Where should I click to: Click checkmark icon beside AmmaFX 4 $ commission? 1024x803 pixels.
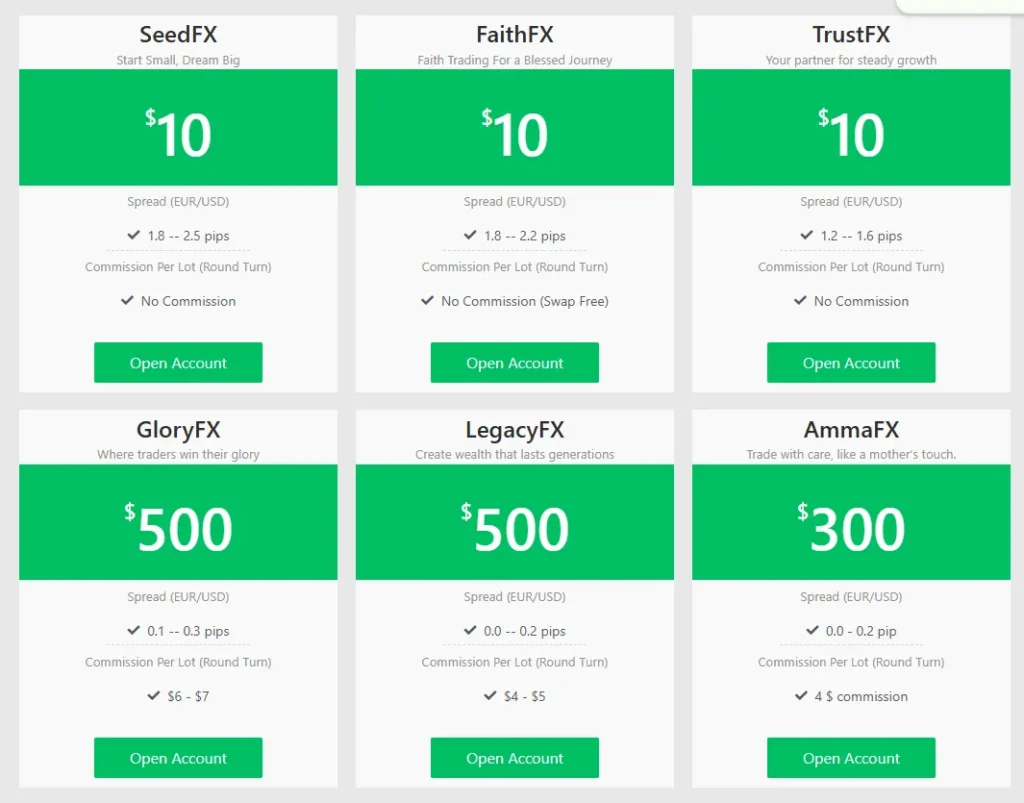click(802, 695)
